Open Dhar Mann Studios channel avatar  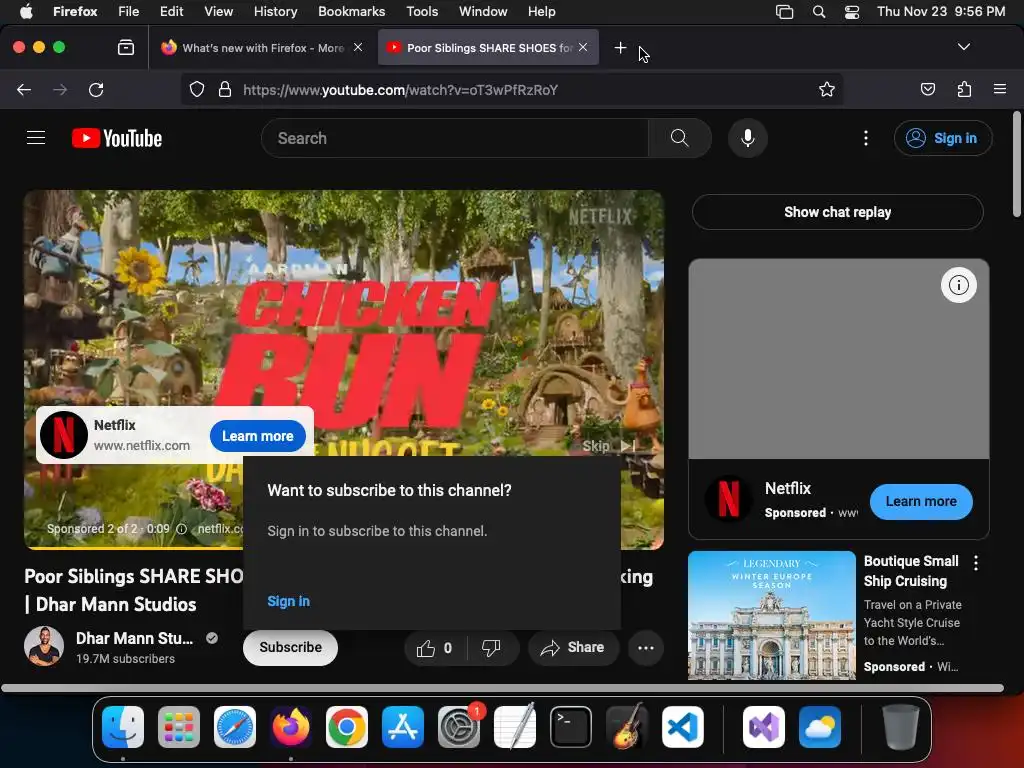(44, 647)
